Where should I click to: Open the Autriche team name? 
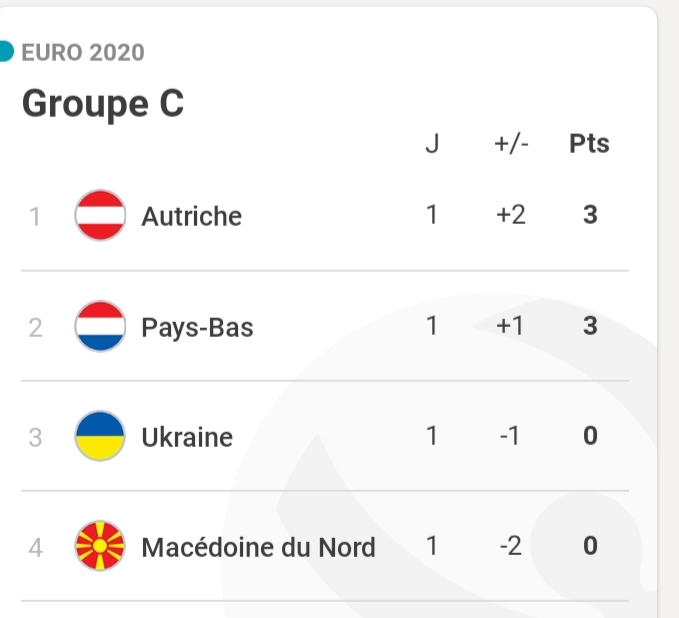(192, 217)
